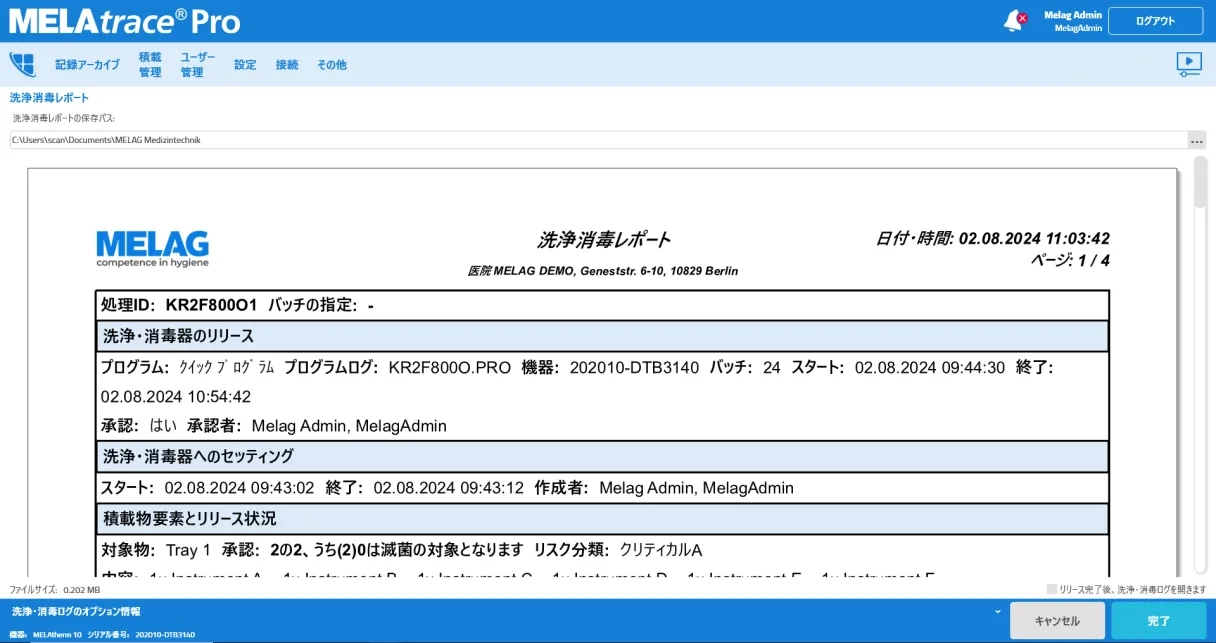
Task: Click the ログアウト button
Action: click(x=1155, y=21)
